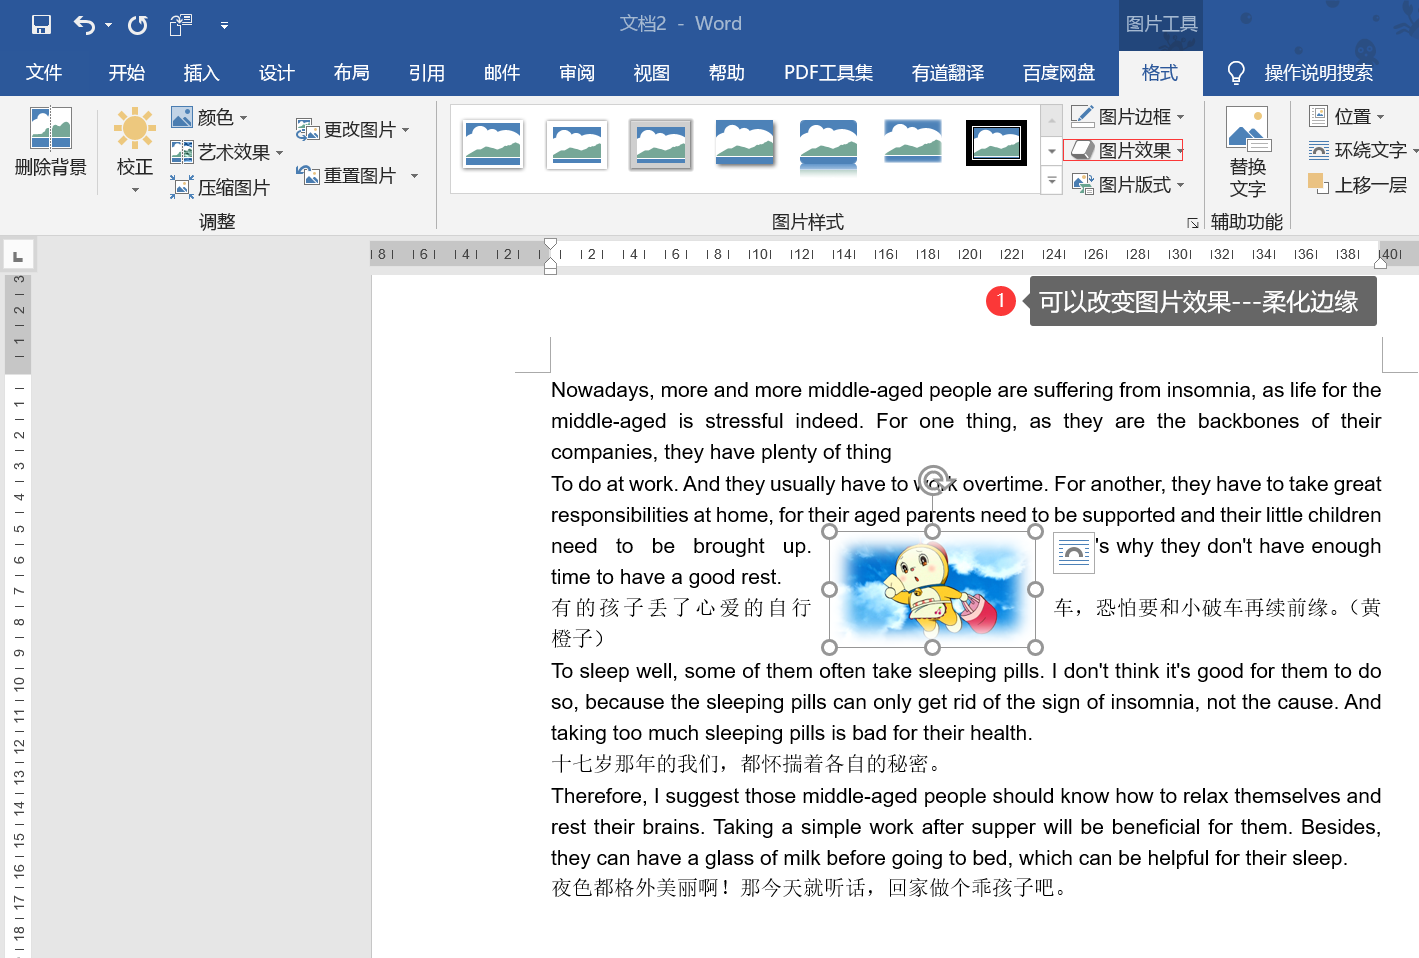Image resolution: width=1419 pixels, height=958 pixels.
Task: Open the 图片样式 dialog launcher
Action: click(x=1193, y=223)
